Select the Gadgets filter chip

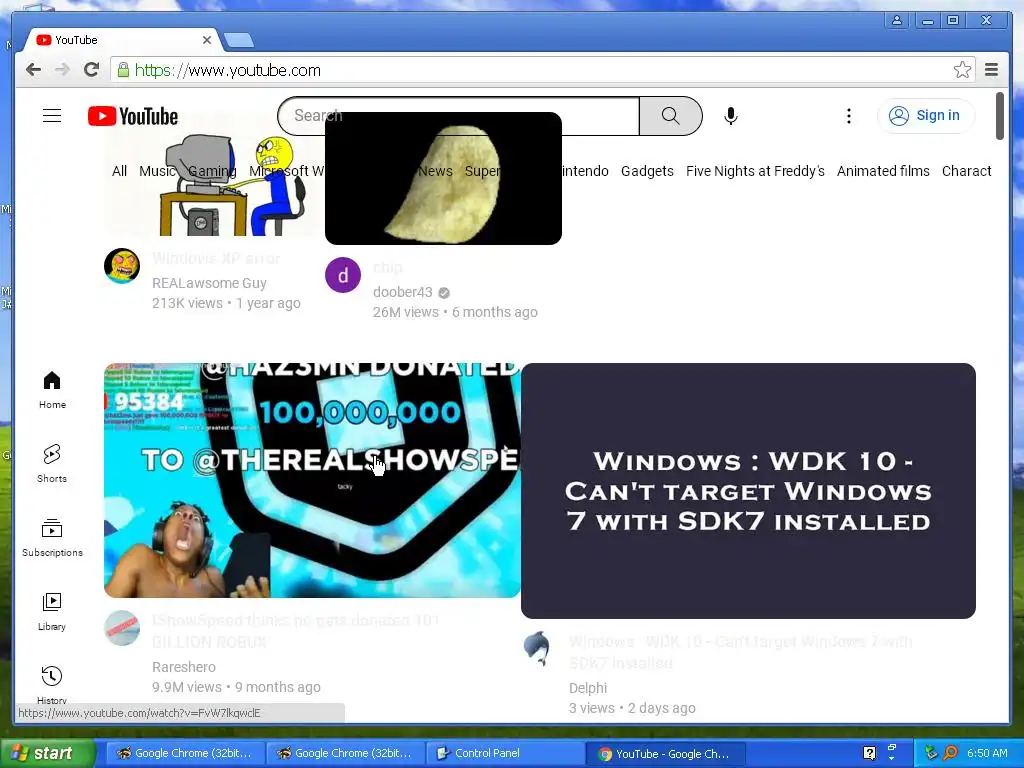coord(647,171)
